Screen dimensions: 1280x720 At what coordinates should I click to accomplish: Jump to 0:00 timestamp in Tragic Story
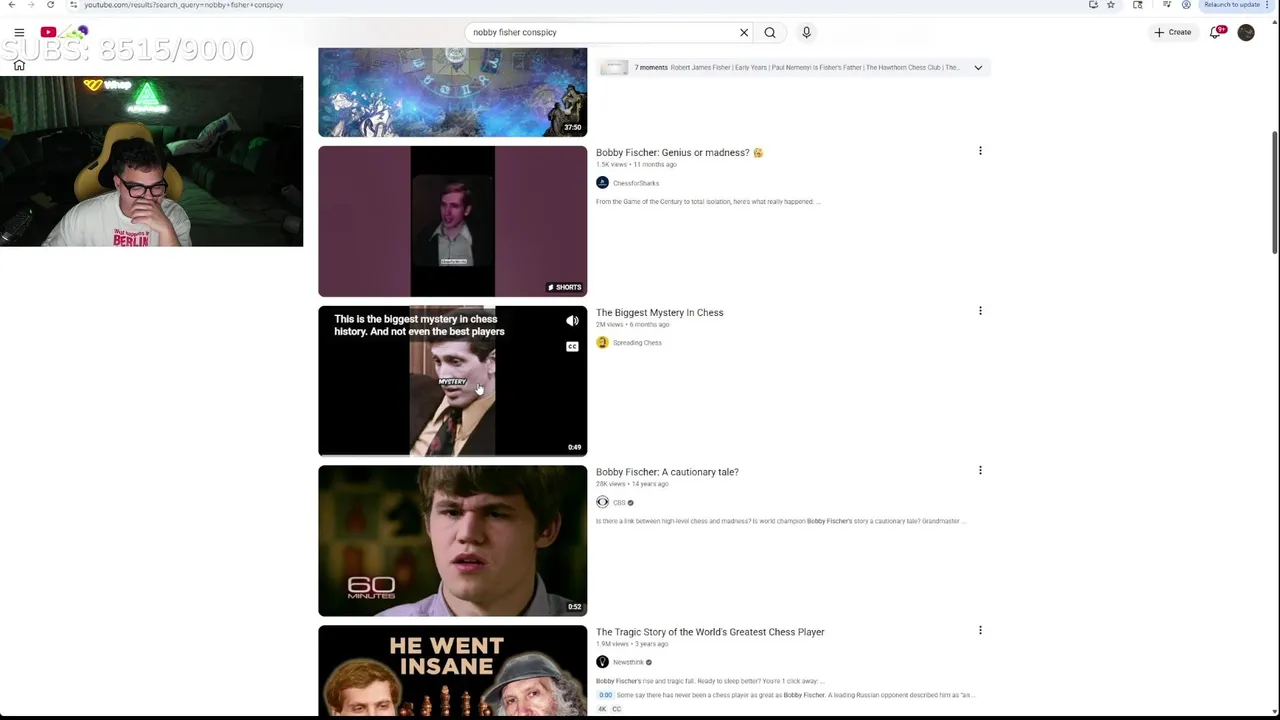(605, 695)
